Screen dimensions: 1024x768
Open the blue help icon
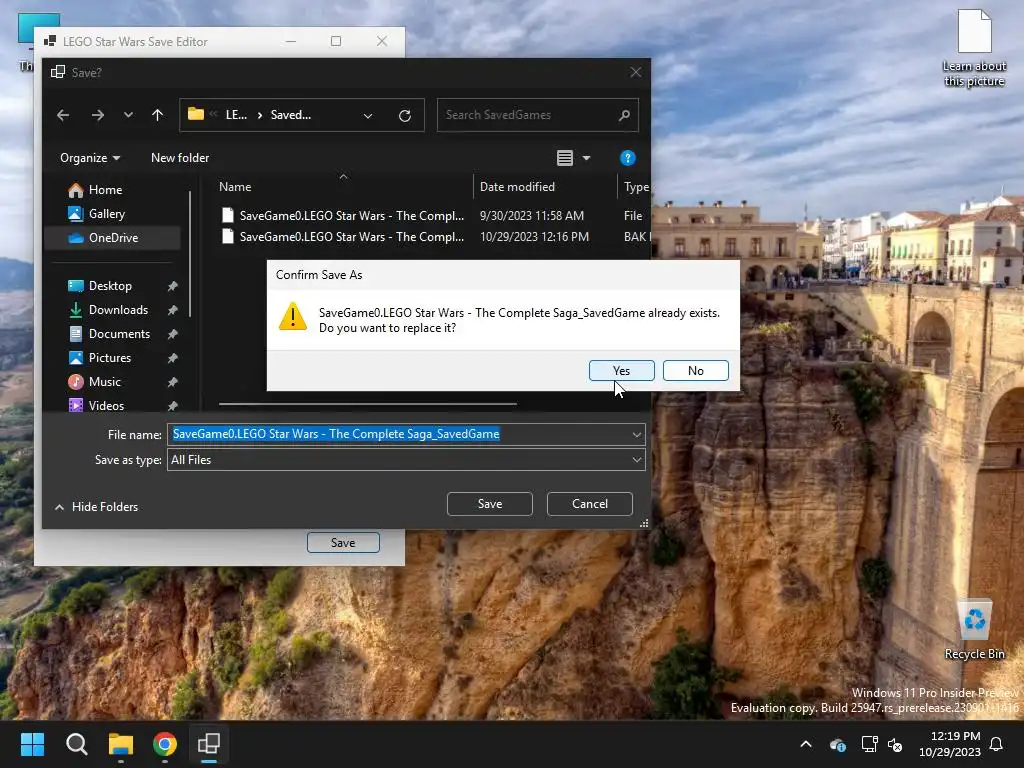[x=627, y=158]
